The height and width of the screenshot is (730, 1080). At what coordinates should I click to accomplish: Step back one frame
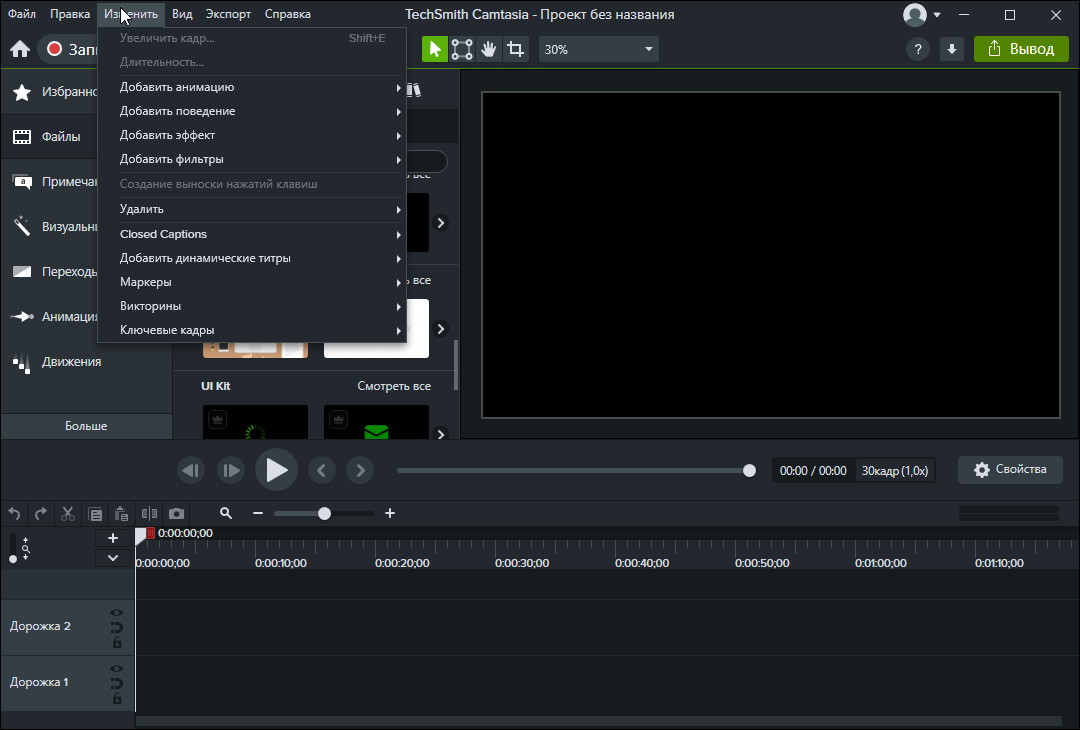190,470
